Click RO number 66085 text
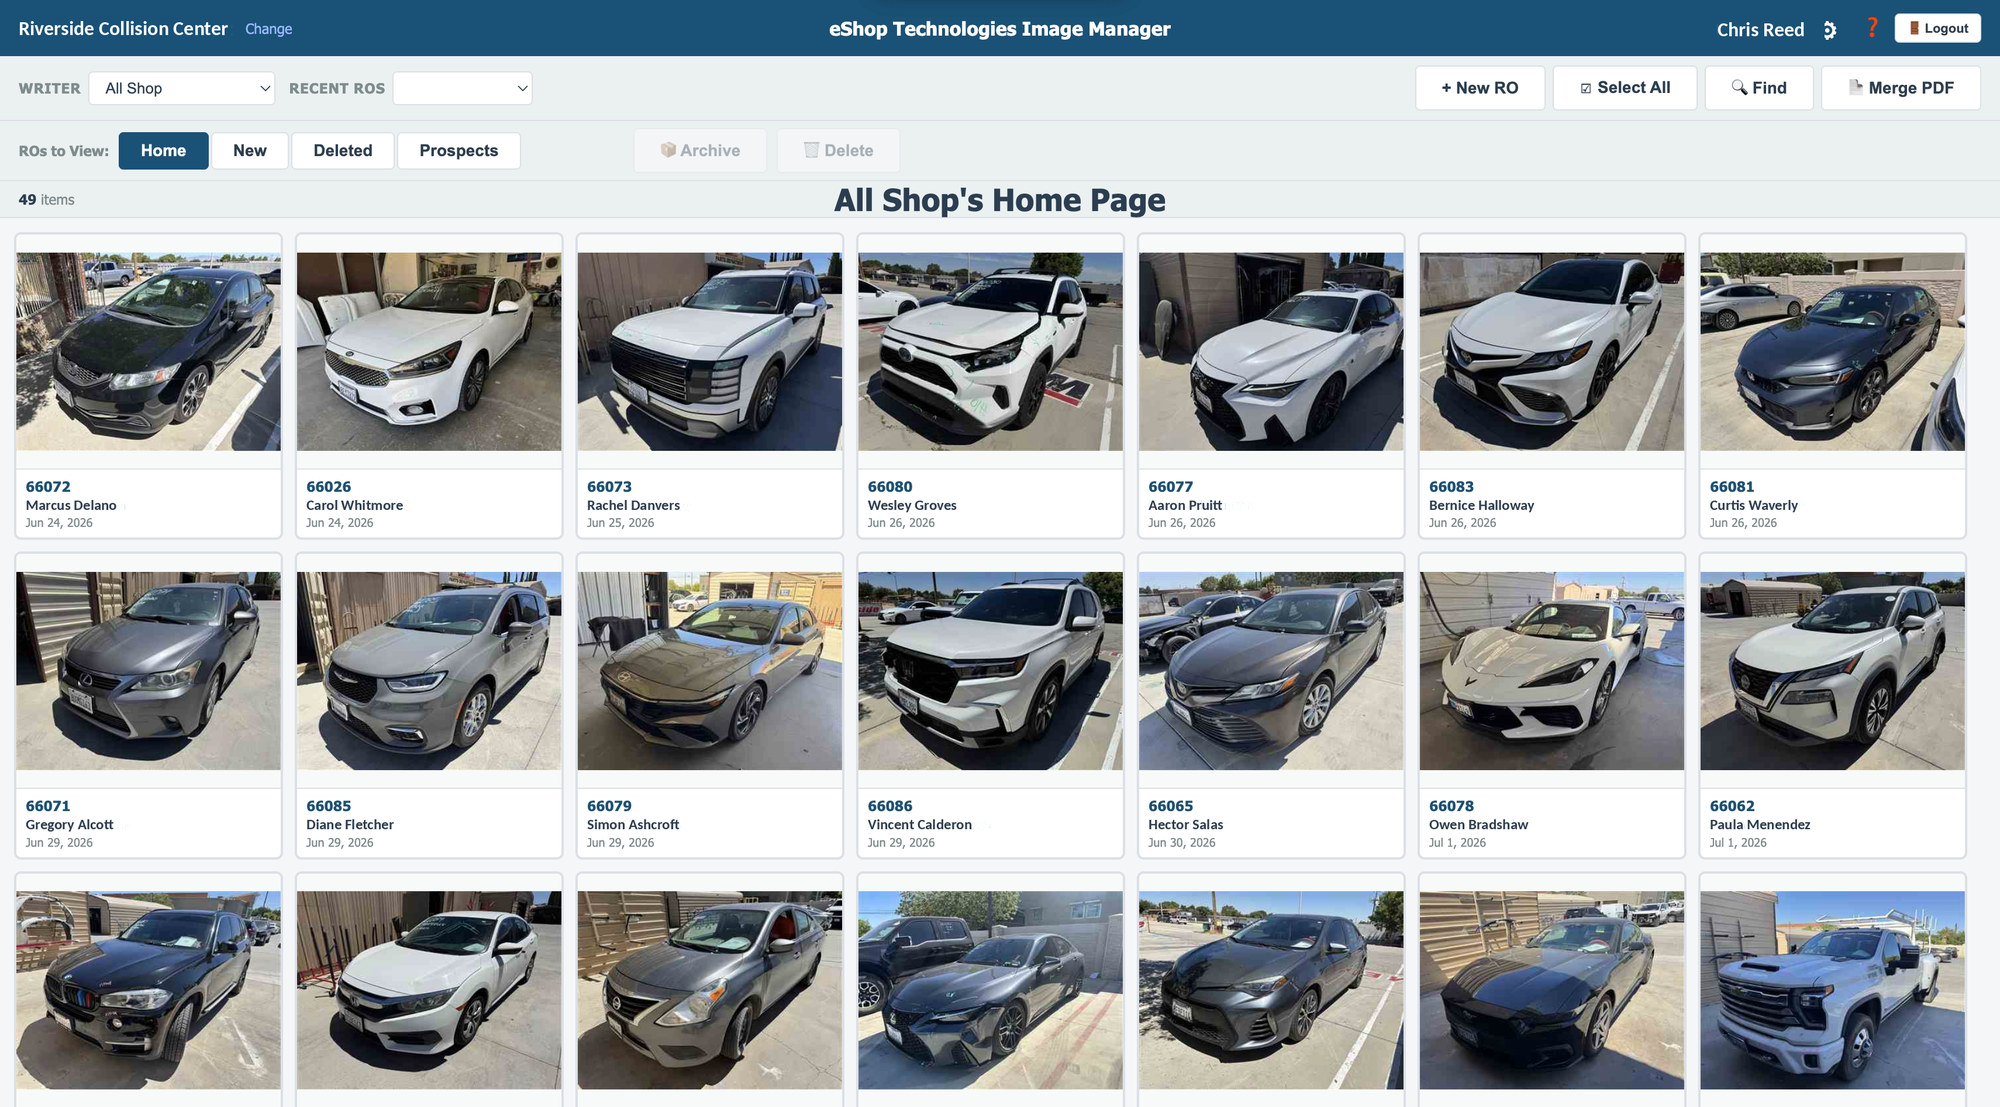This screenshot has width=2000, height=1107. pos(329,806)
